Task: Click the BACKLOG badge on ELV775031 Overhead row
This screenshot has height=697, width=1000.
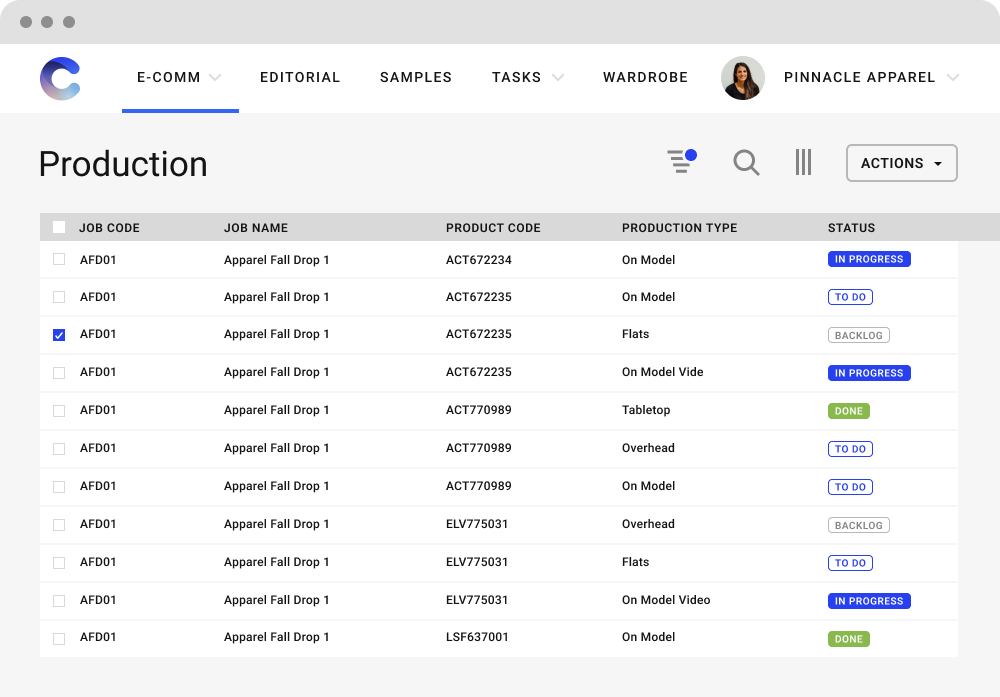Action: [x=858, y=524]
